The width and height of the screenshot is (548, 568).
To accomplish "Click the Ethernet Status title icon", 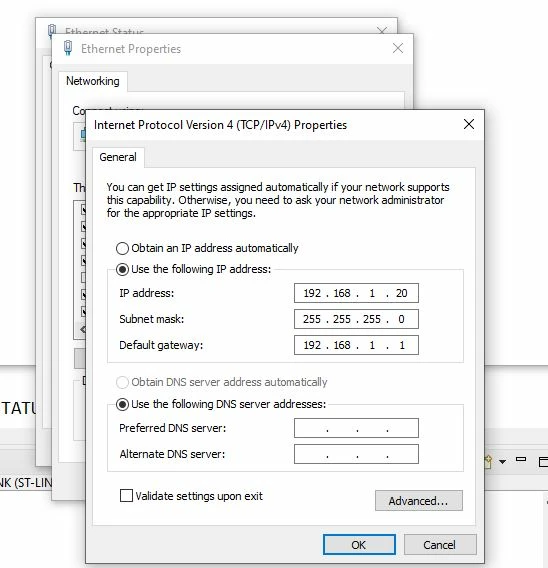I will pos(52,30).
